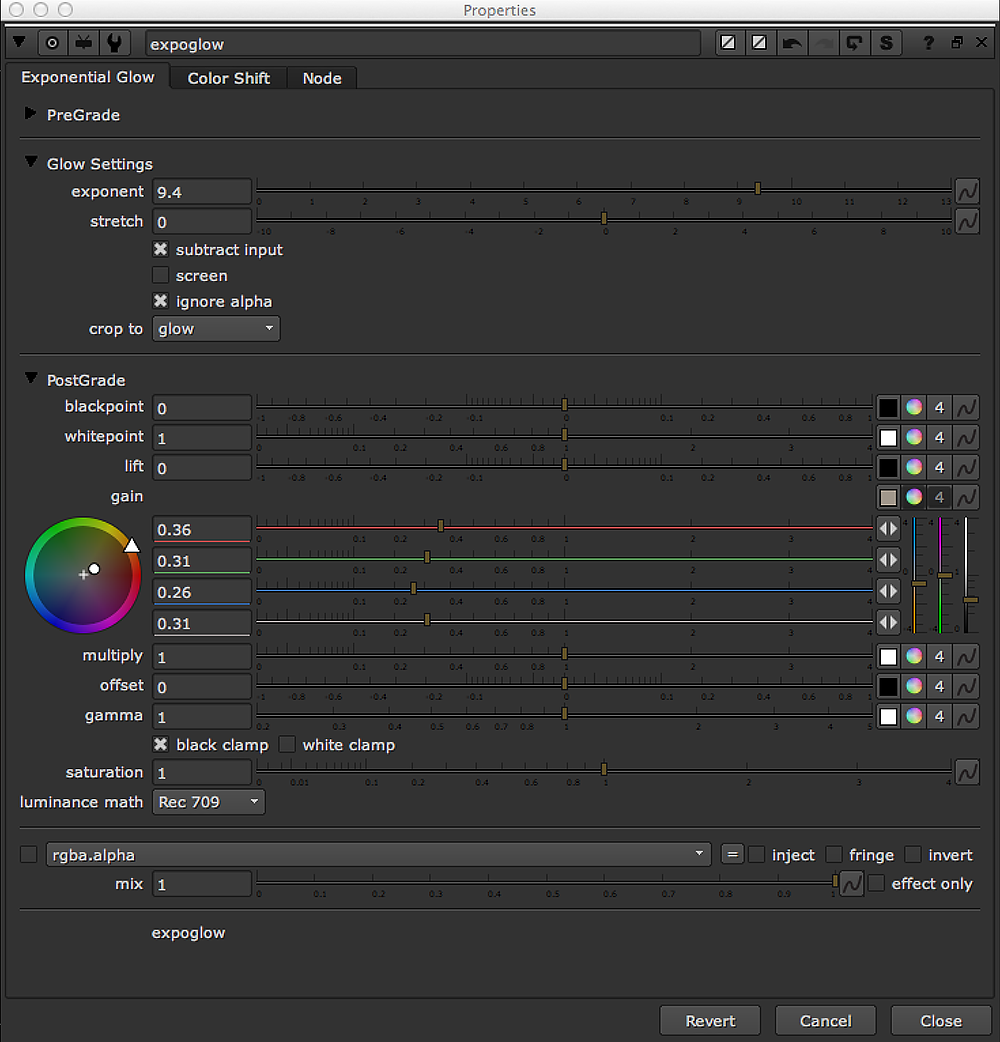Open the color wheel picker for blackpoint
The image size is (1000, 1042).
coord(914,407)
